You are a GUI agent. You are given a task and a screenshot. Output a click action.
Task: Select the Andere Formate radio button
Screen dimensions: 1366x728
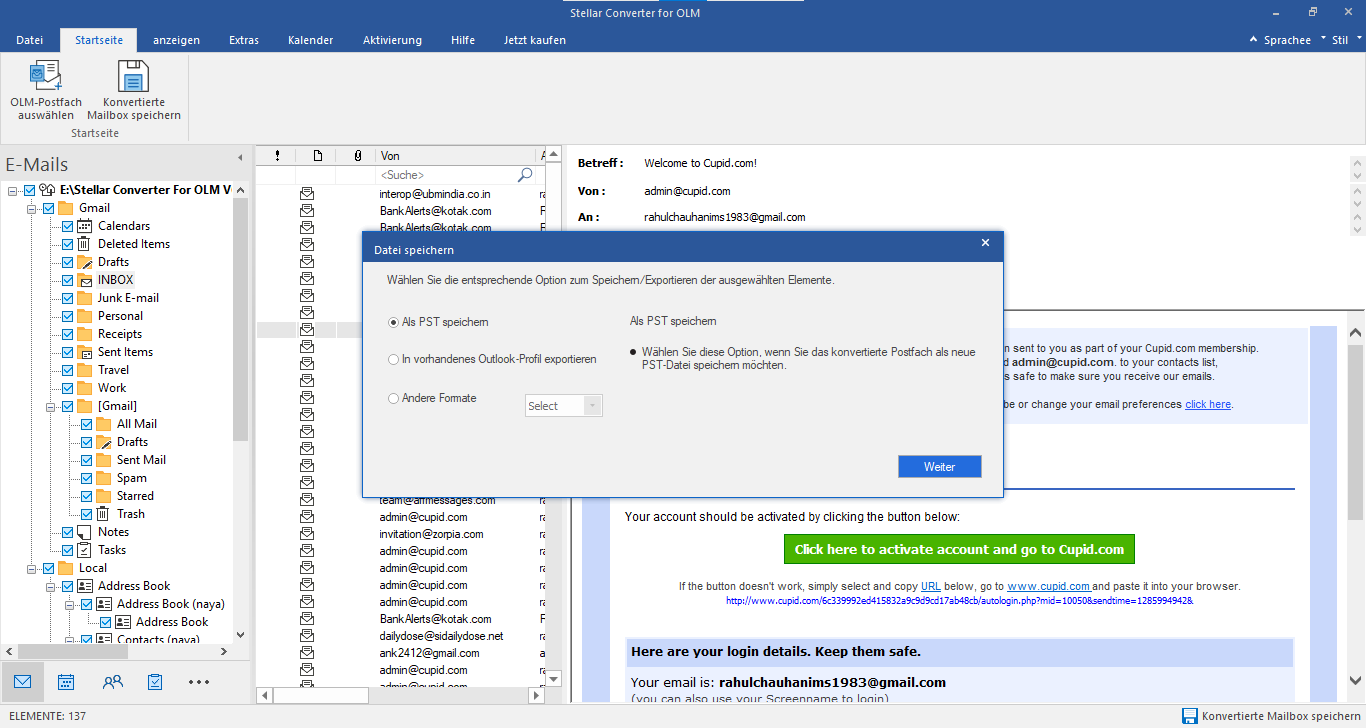tap(393, 398)
